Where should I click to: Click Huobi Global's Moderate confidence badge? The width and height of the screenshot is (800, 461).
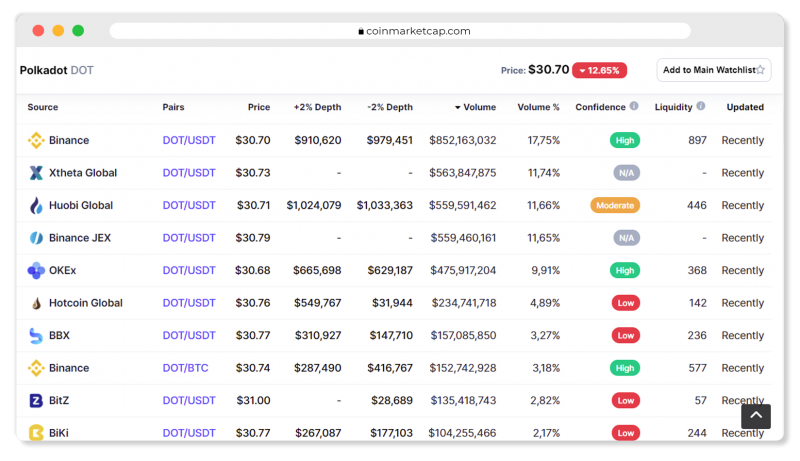[615, 206]
